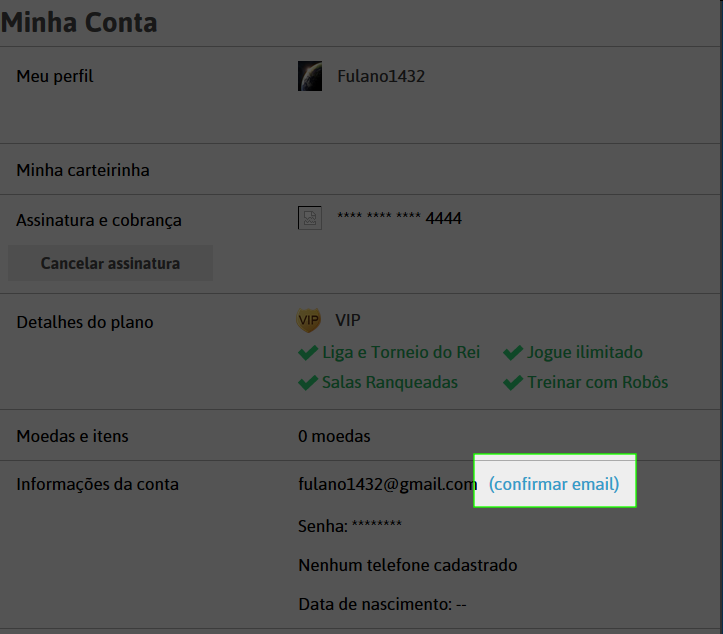Click the checkmark beside Liga e Torneio do Rei
Viewport: 723px width, 634px height.
[x=308, y=353]
